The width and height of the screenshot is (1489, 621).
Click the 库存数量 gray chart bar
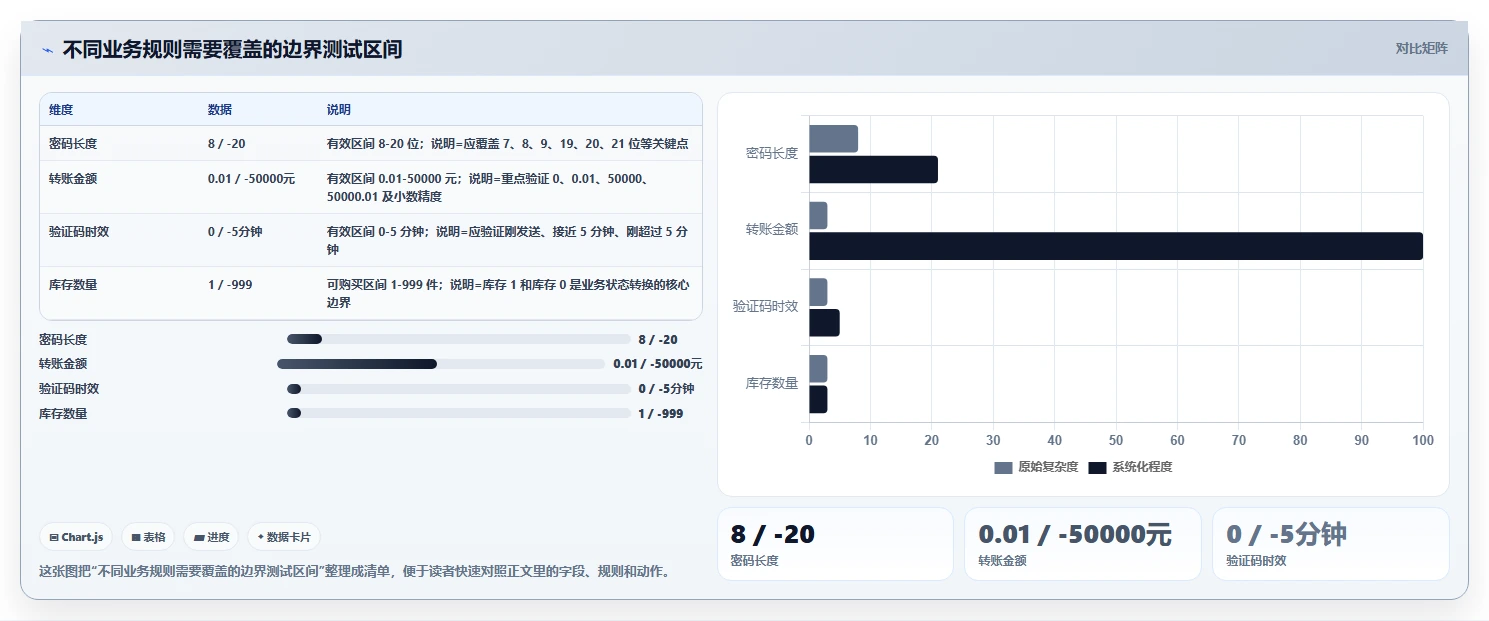[818, 369]
